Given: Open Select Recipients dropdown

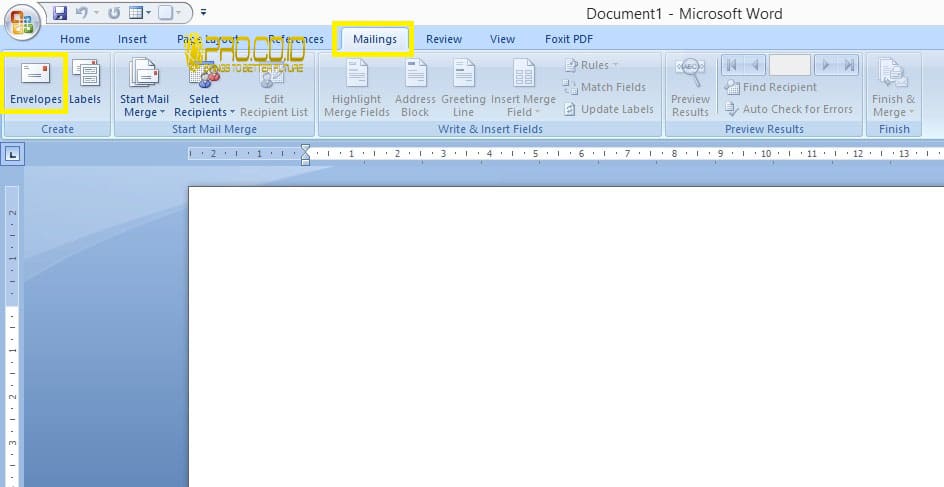Looking at the screenshot, I should tap(204, 88).
